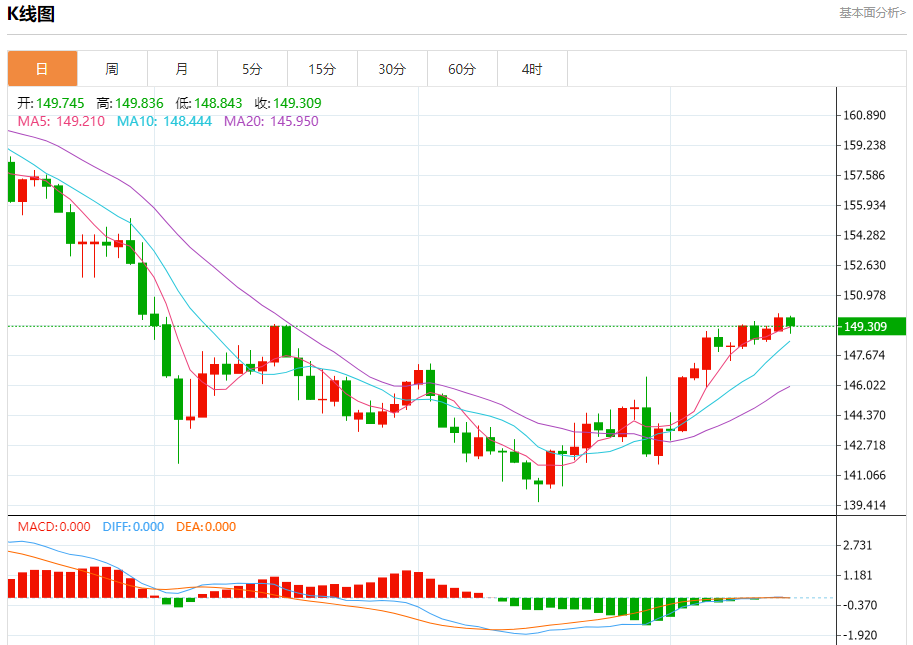This screenshot has height=645, width=913.
Task: Click the low price 148.843 value
Action: [x=218, y=103]
